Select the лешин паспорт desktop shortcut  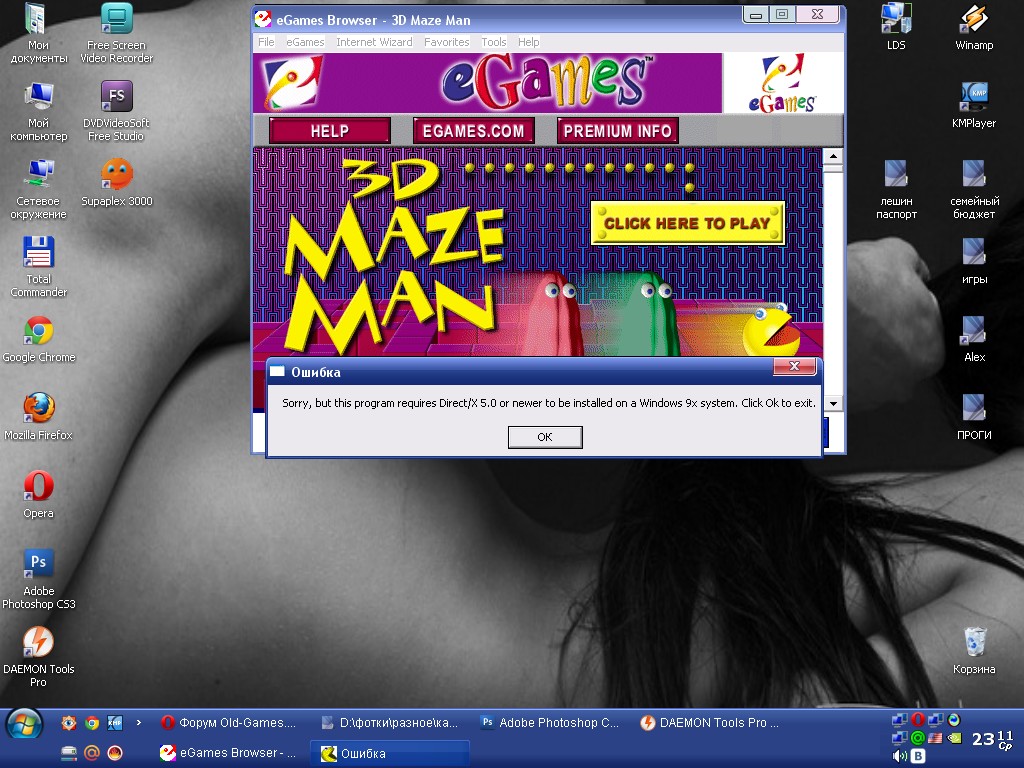[x=896, y=189]
